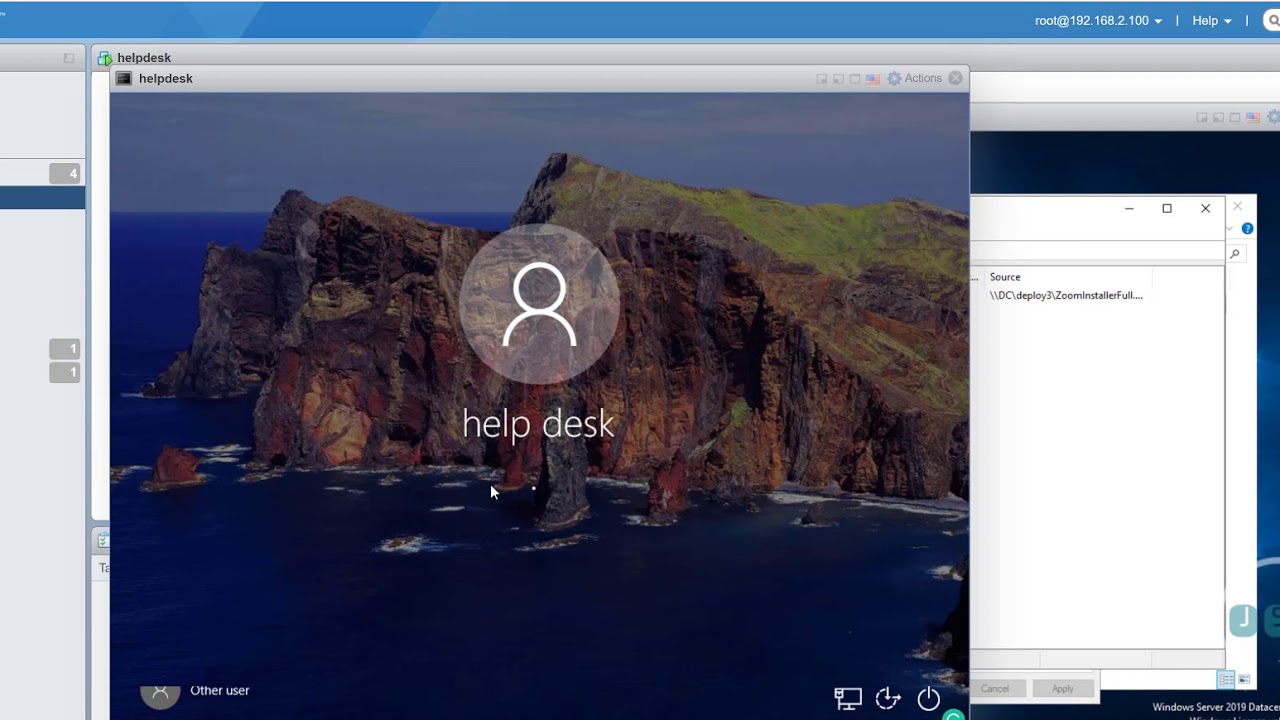Choose Other user on login screen
The width and height of the screenshot is (1280, 720).
coord(196,690)
